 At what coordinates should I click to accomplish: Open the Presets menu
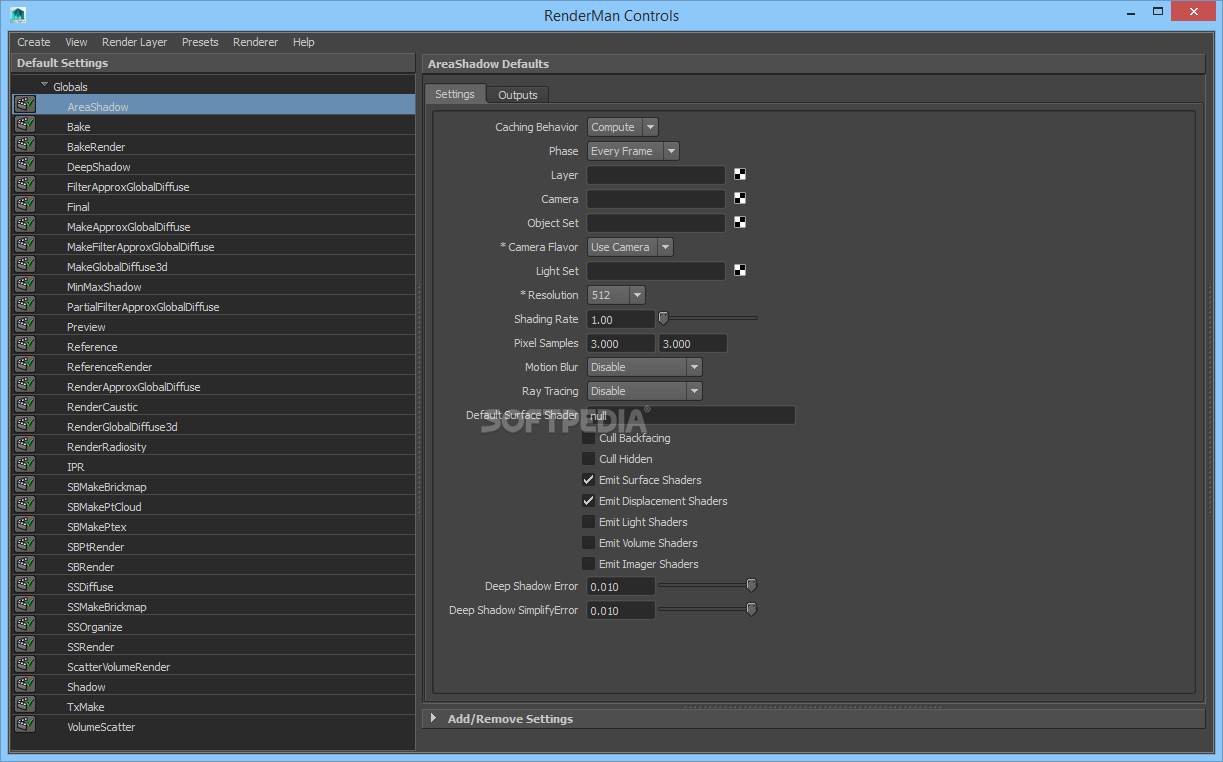pyautogui.click(x=200, y=42)
